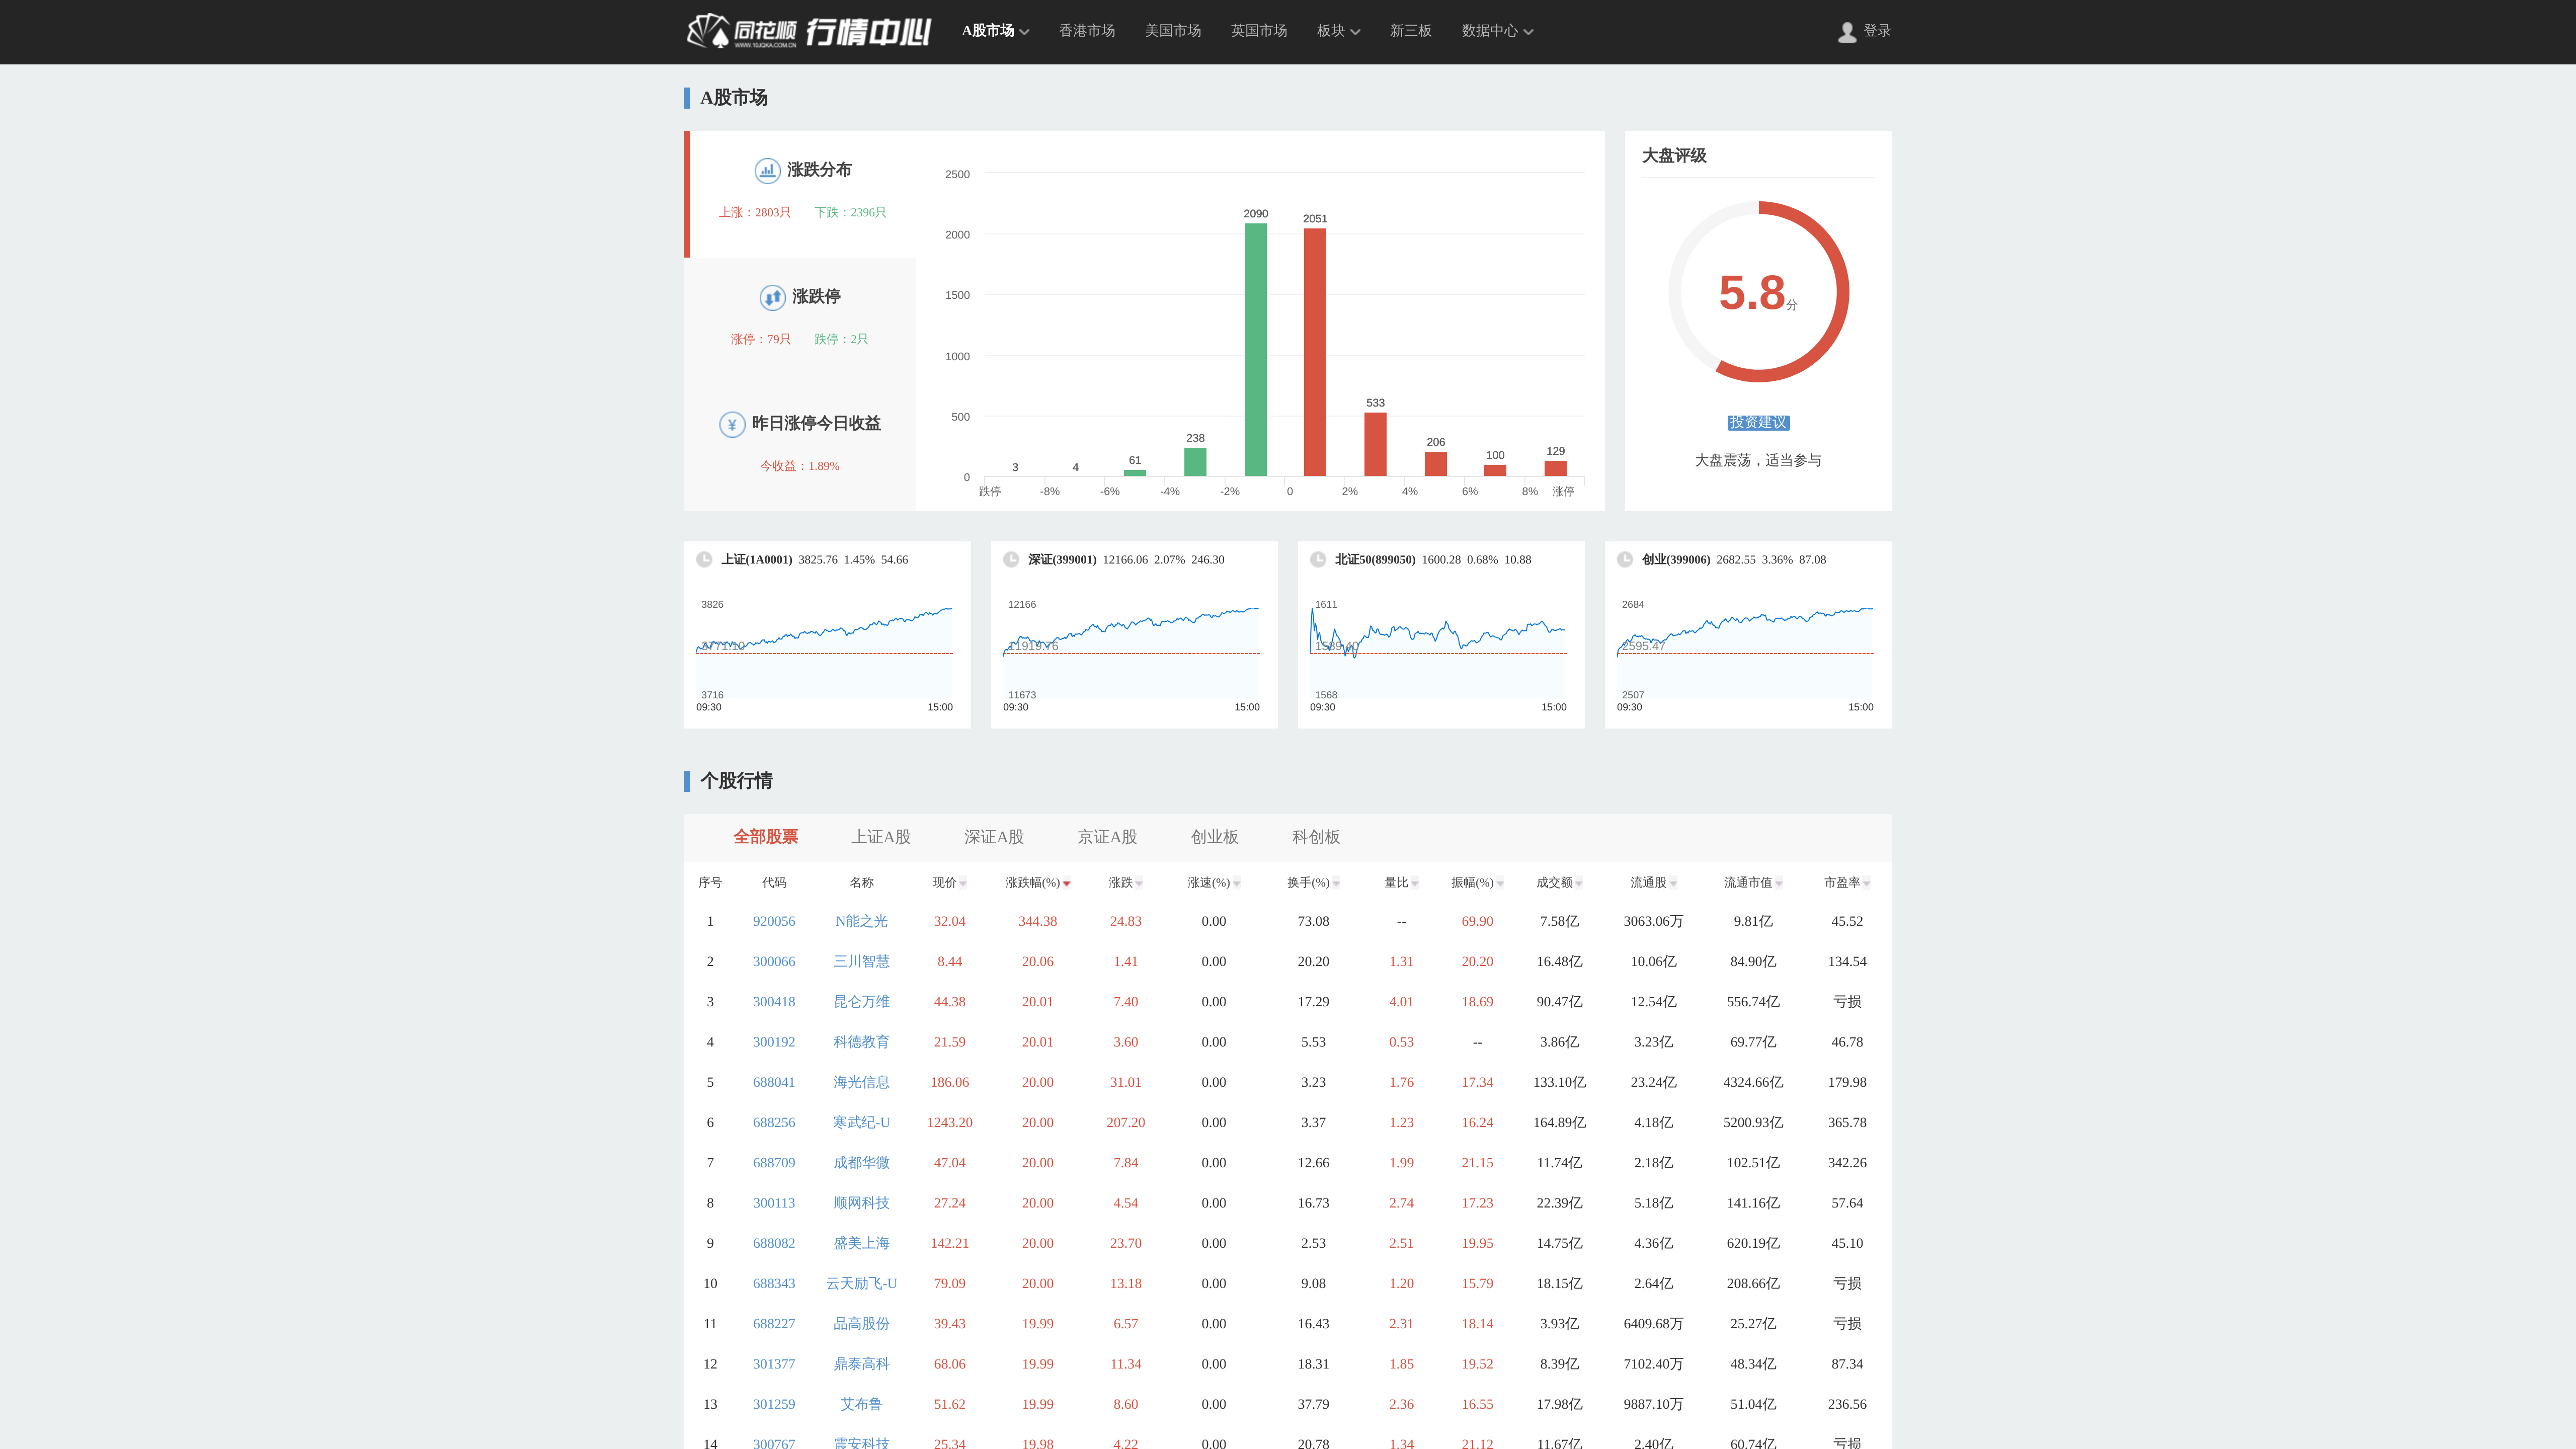Switch to the 京证A股 tab
The height and width of the screenshot is (1449, 2576).
click(1107, 837)
